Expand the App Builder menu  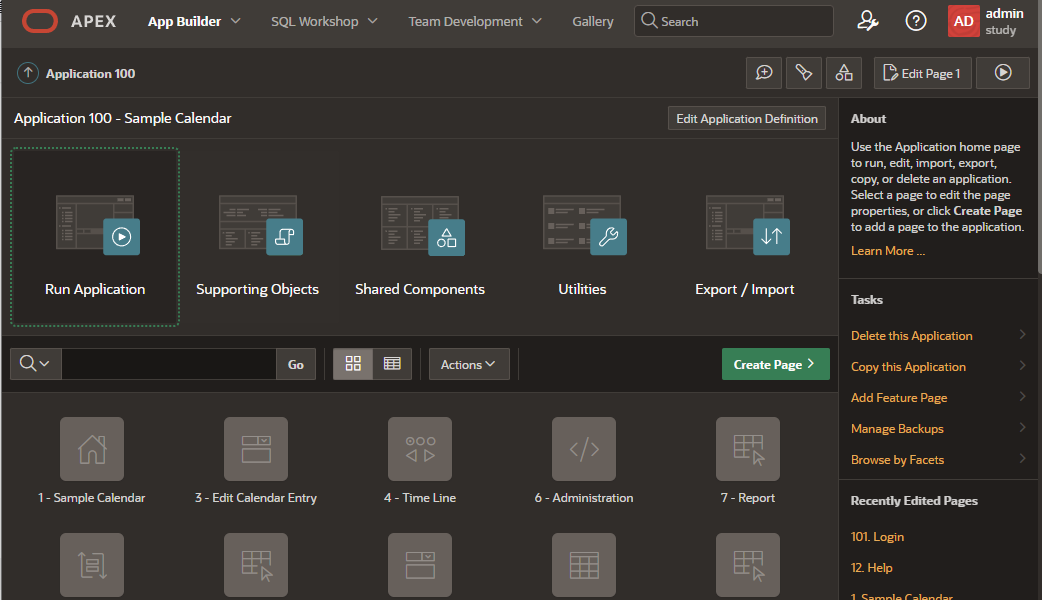[x=194, y=21]
